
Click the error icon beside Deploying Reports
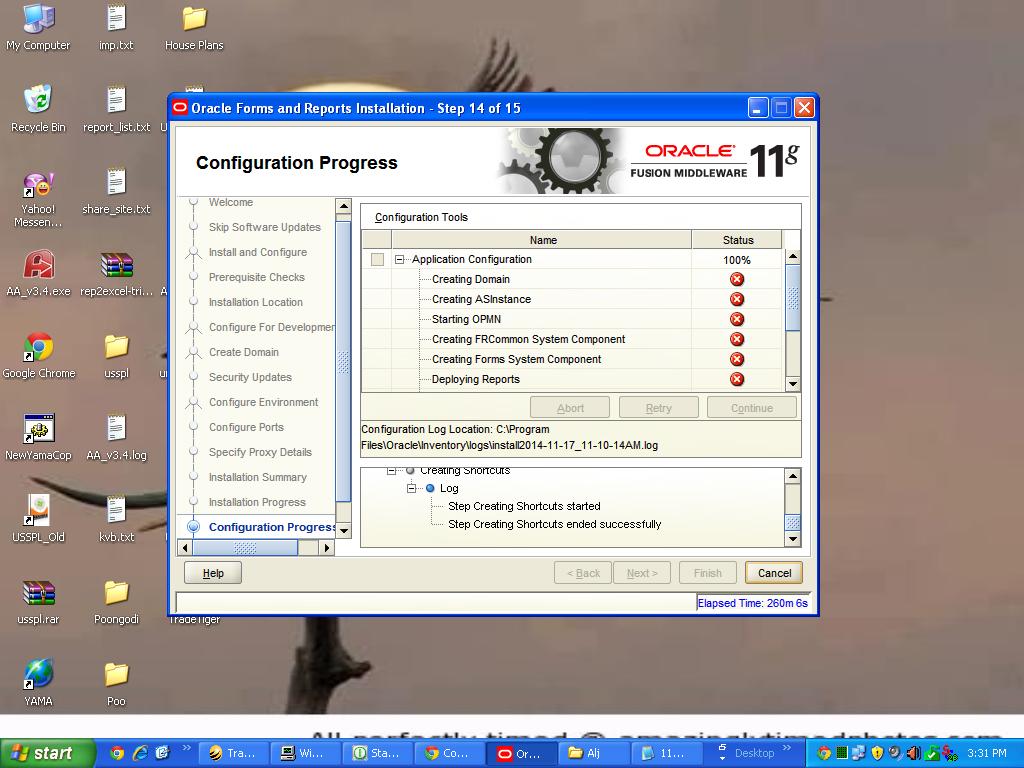tap(737, 379)
